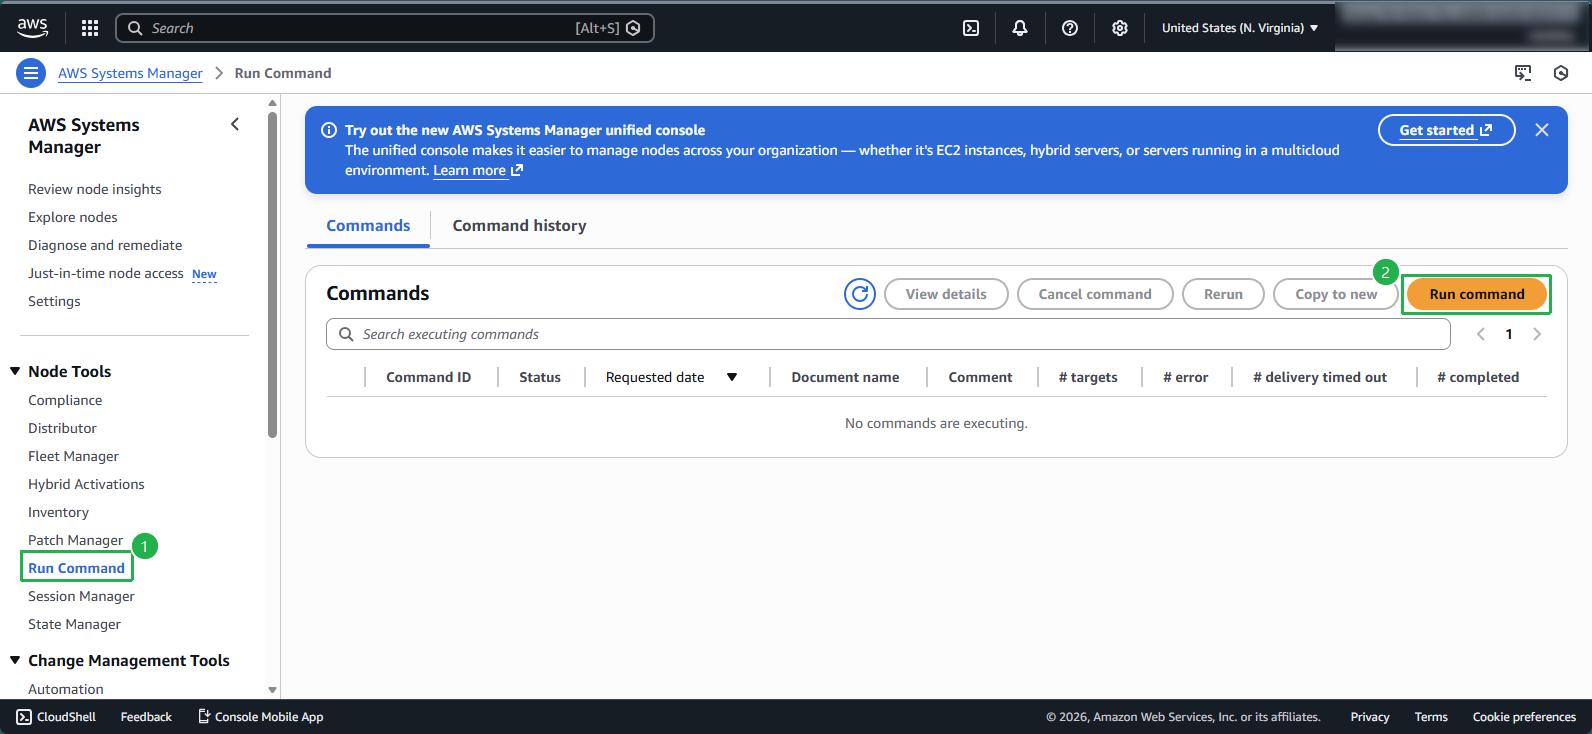Image resolution: width=1592 pixels, height=734 pixels.
Task: Go to next page of commands
Action: pos(1537,334)
